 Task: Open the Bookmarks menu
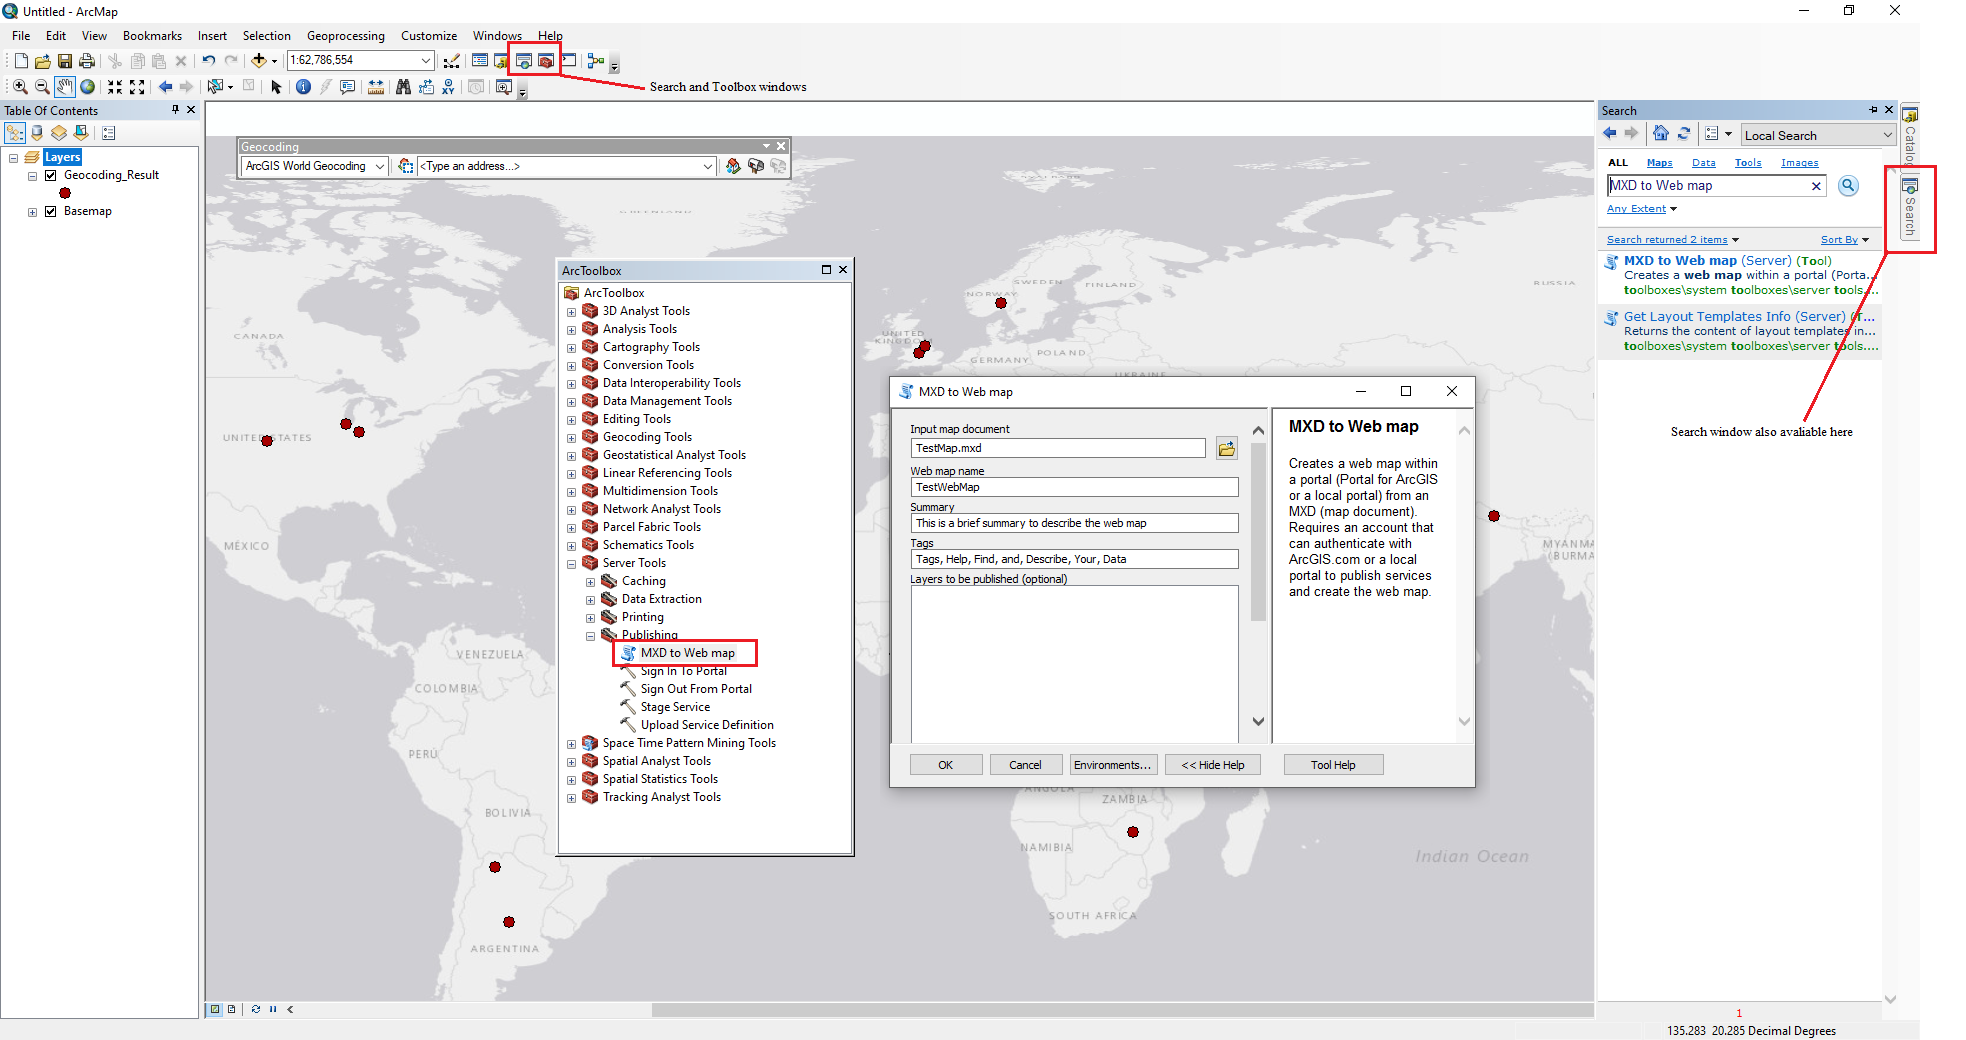point(152,36)
